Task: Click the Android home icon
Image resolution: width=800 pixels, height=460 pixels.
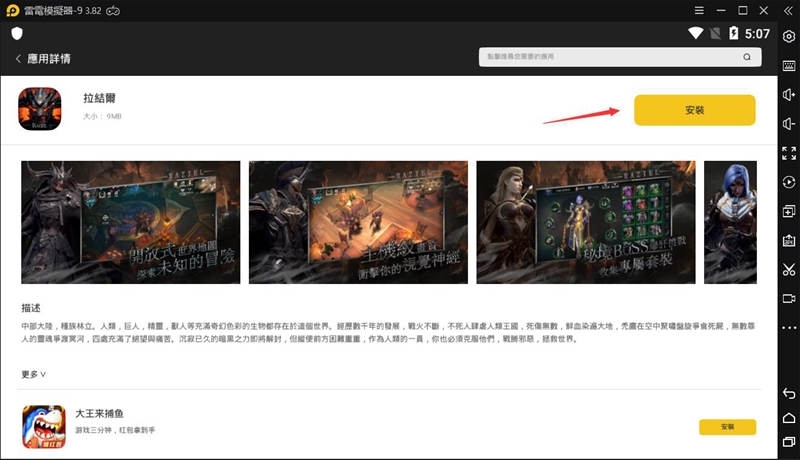Action: (x=789, y=418)
